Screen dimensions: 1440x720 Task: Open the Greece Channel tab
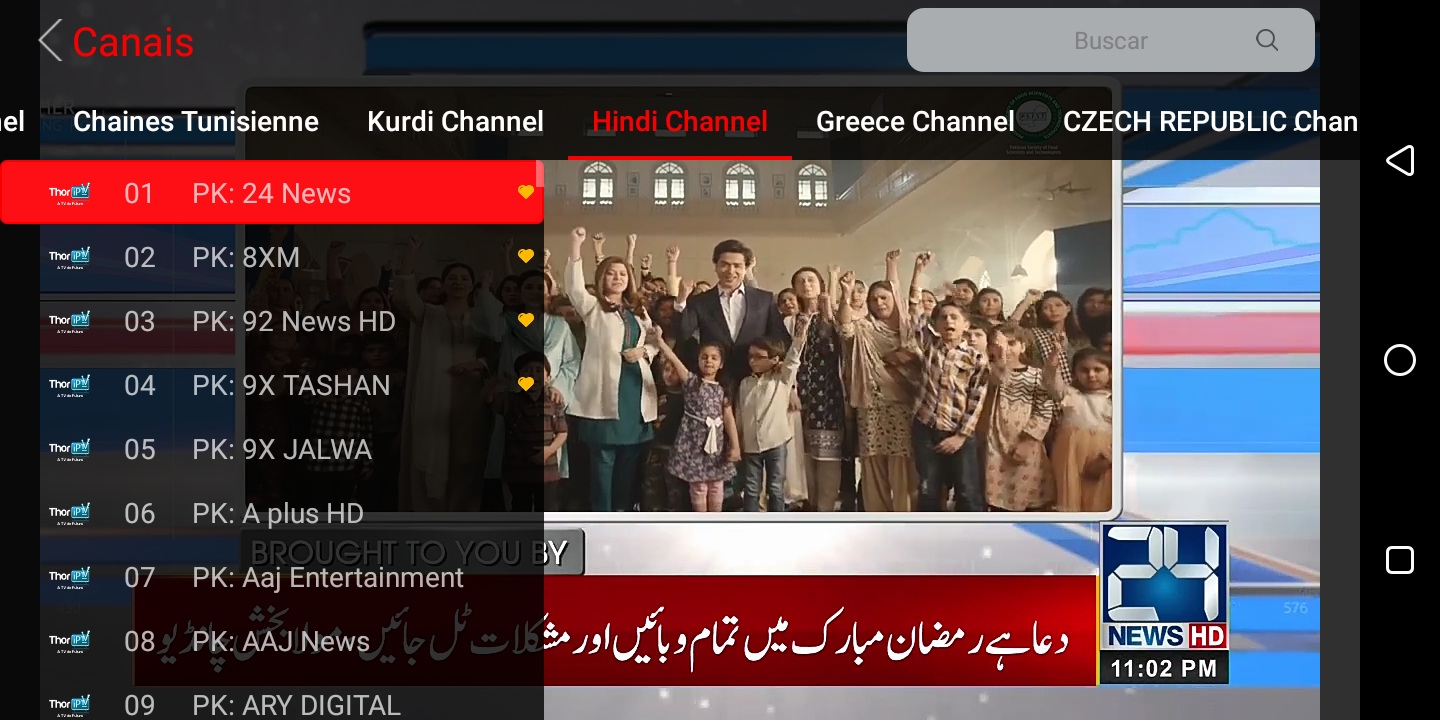(x=915, y=122)
